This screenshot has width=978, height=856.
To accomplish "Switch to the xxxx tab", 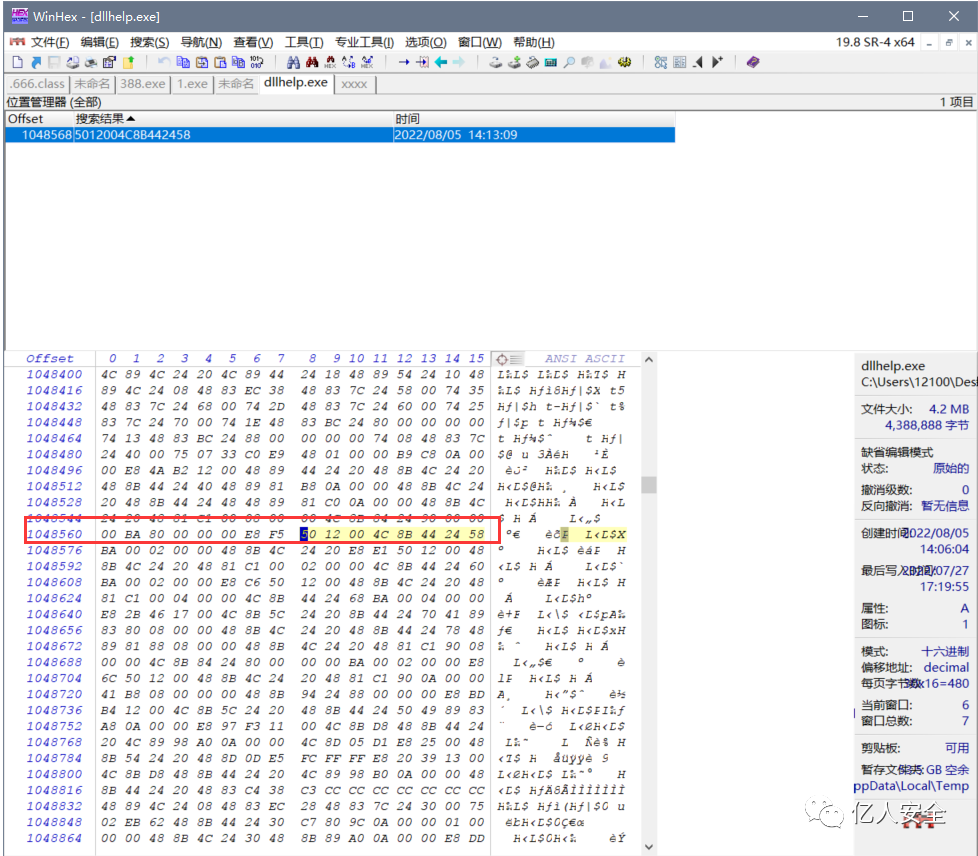I will click(x=354, y=84).
